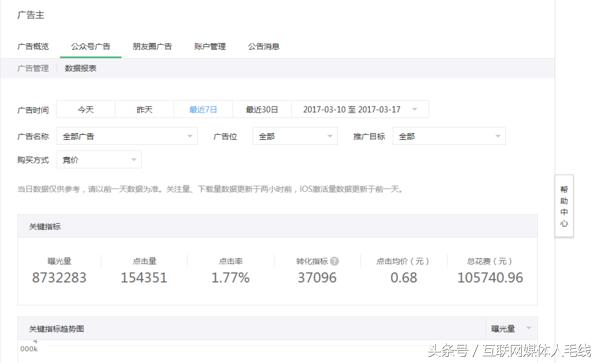The image size is (600, 363).
Task: Select the 数据报表 sub-tab
Action: point(80,68)
